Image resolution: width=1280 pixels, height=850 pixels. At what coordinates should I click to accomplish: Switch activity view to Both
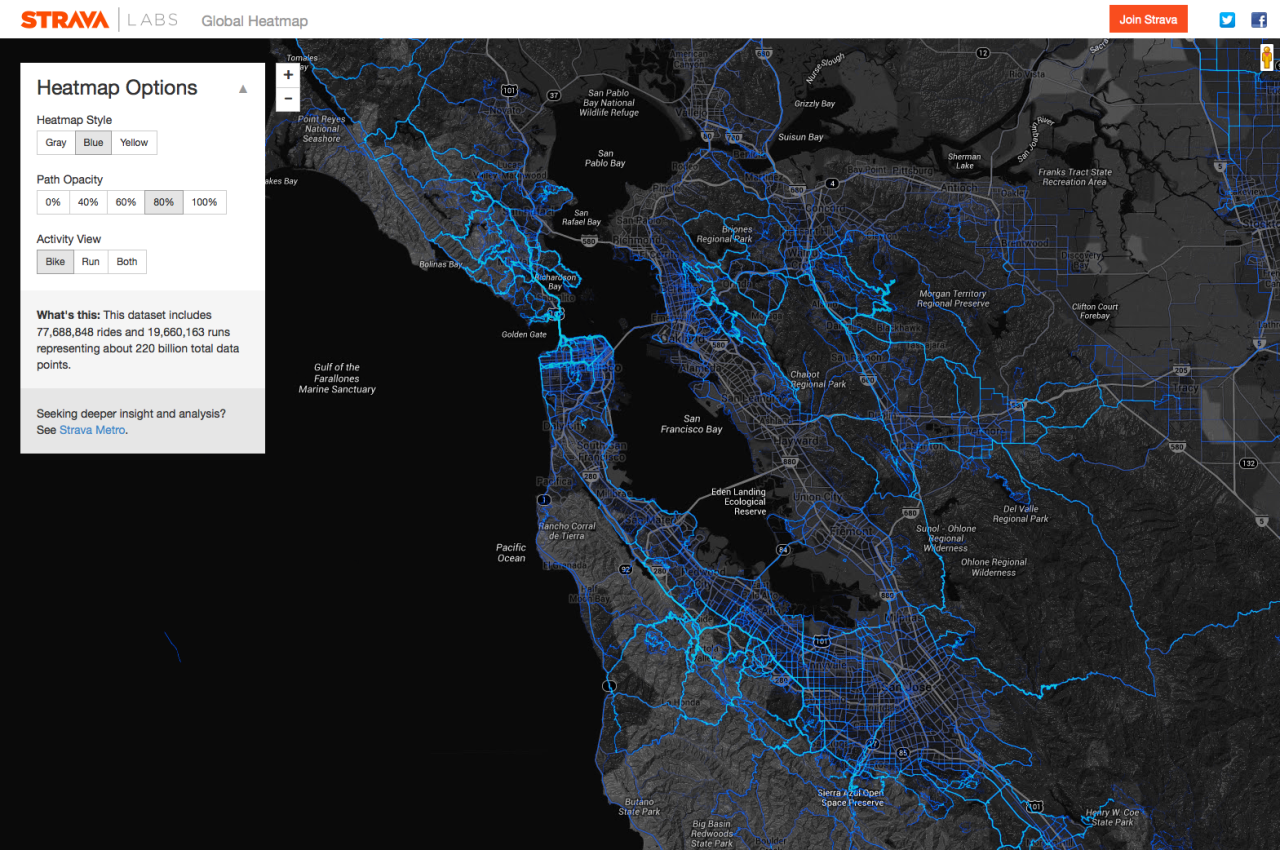(x=127, y=262)
